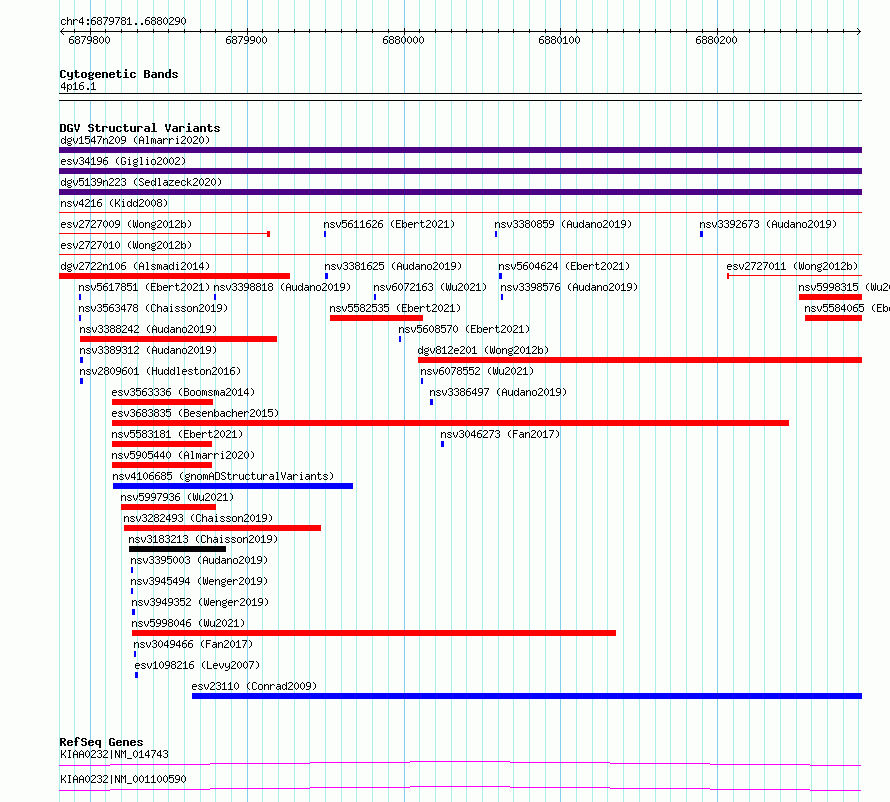Click the red bar of nsv3388242 (Audano2019)
Viewport: 890px width, 802px height.
(x=178, y=339)
